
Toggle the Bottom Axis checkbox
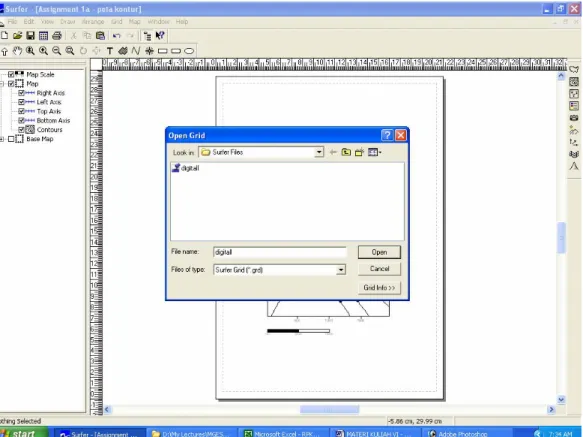(21, 121)
